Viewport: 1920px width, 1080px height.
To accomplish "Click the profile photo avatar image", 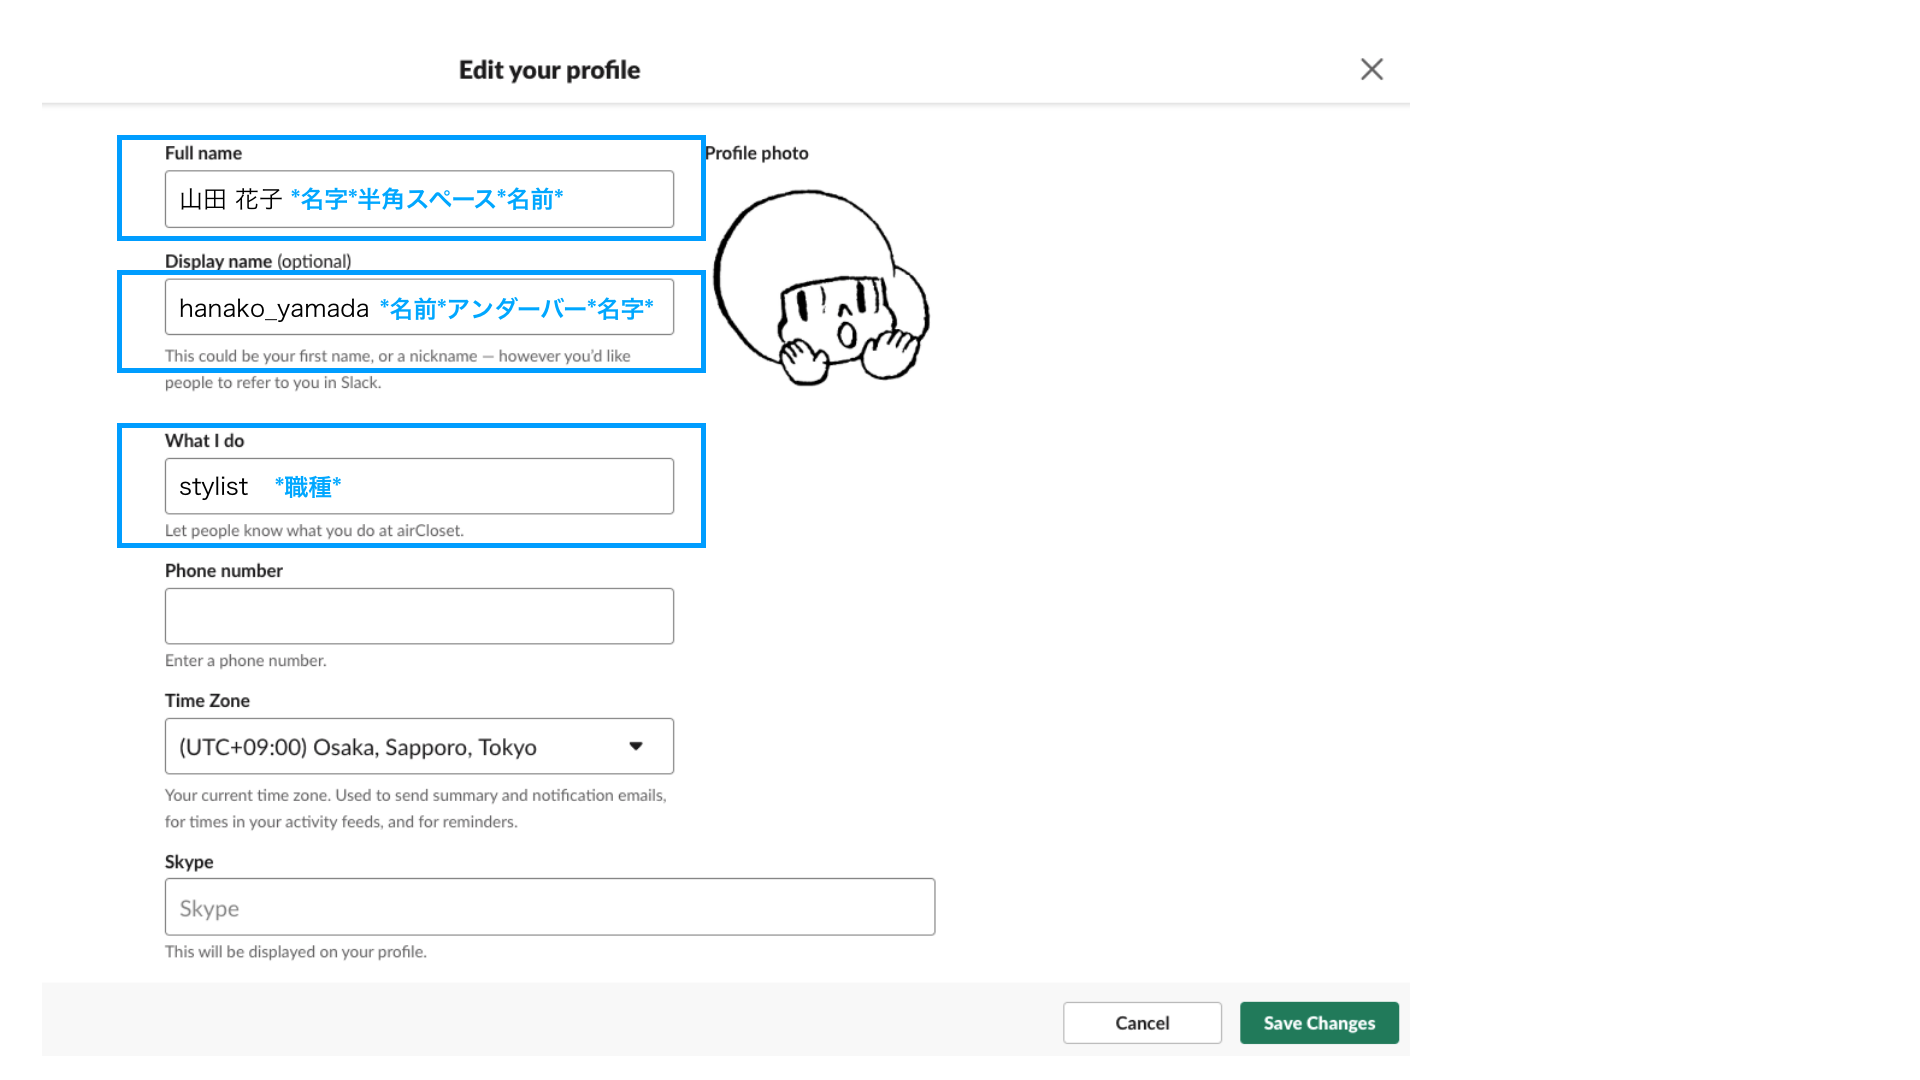I will 820,288.
